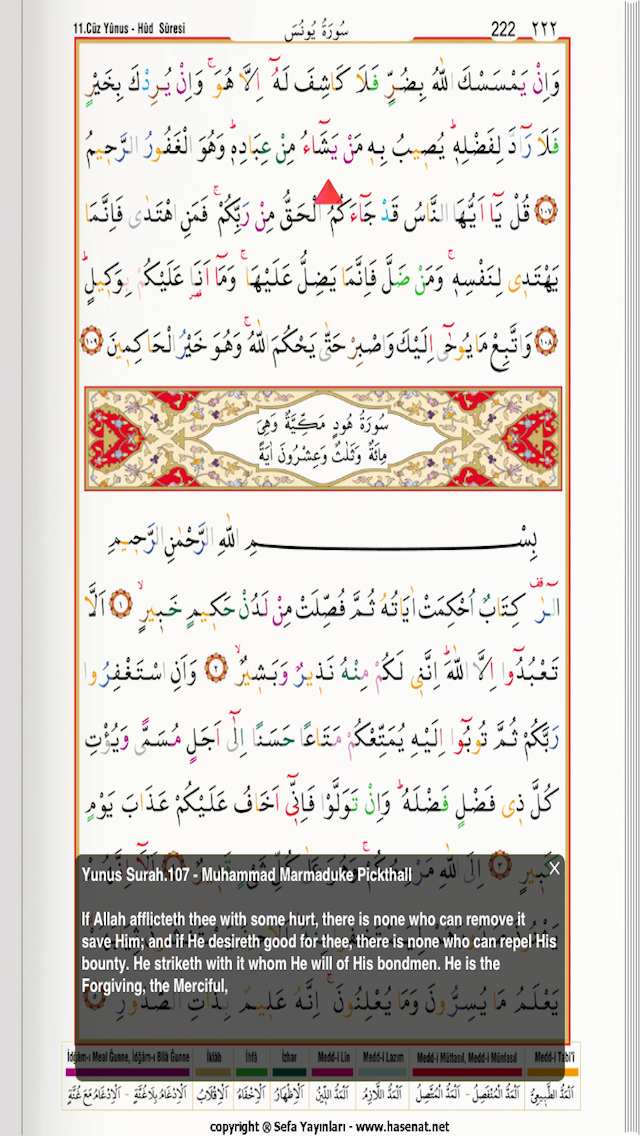640x1136 pixels.
Task: Click the red triangle verse marker
Action: pos(328,192)
